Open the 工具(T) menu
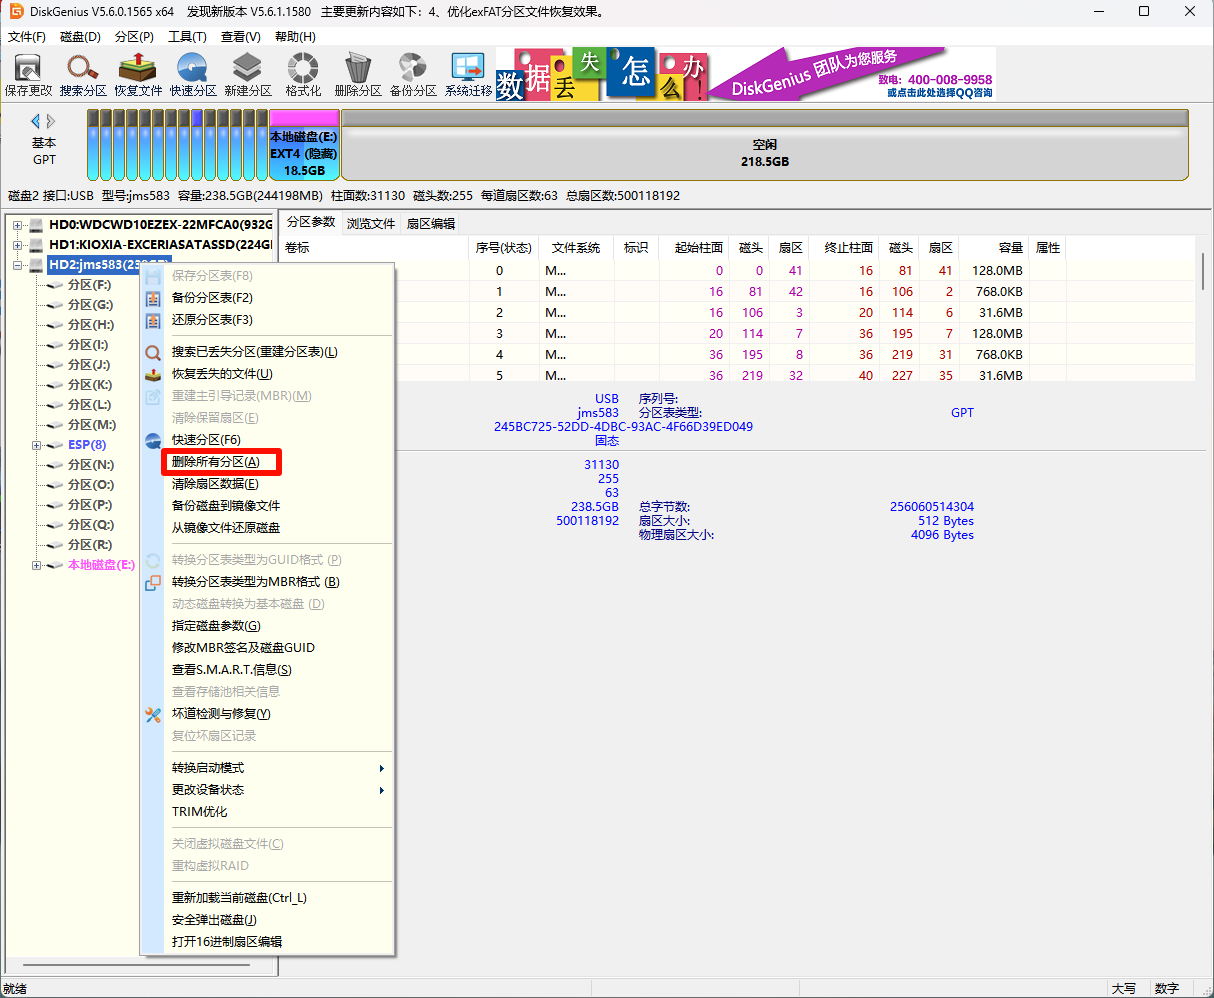This screenshot has width=1214, height=998. (187, 37)
